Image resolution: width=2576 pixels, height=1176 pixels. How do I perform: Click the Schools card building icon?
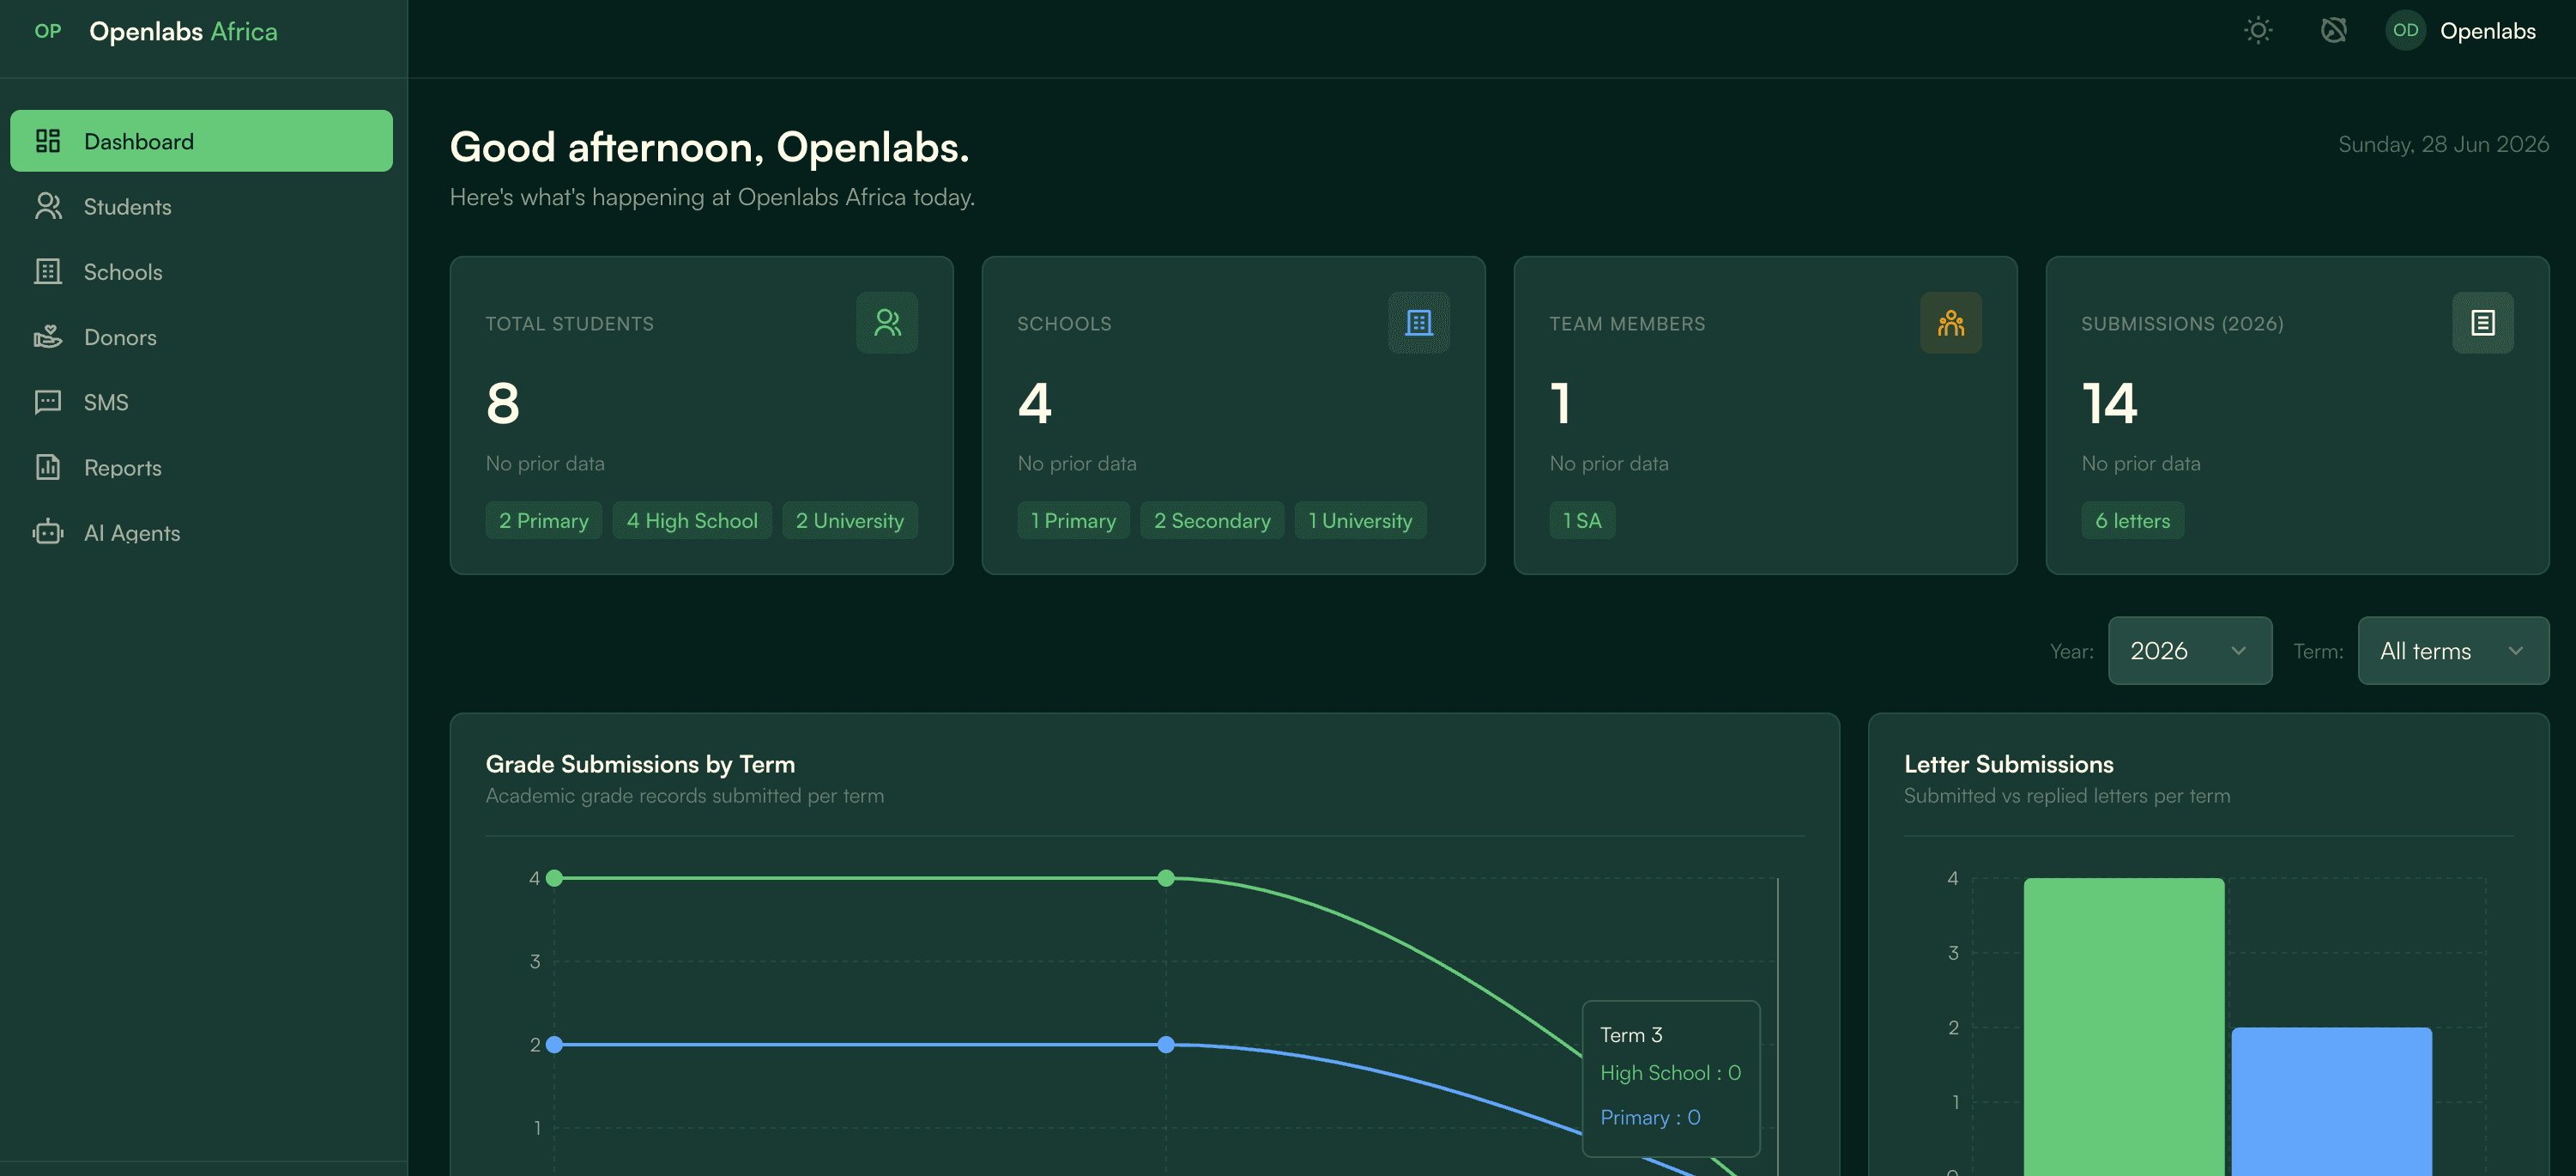click(x=1418, y=322)
